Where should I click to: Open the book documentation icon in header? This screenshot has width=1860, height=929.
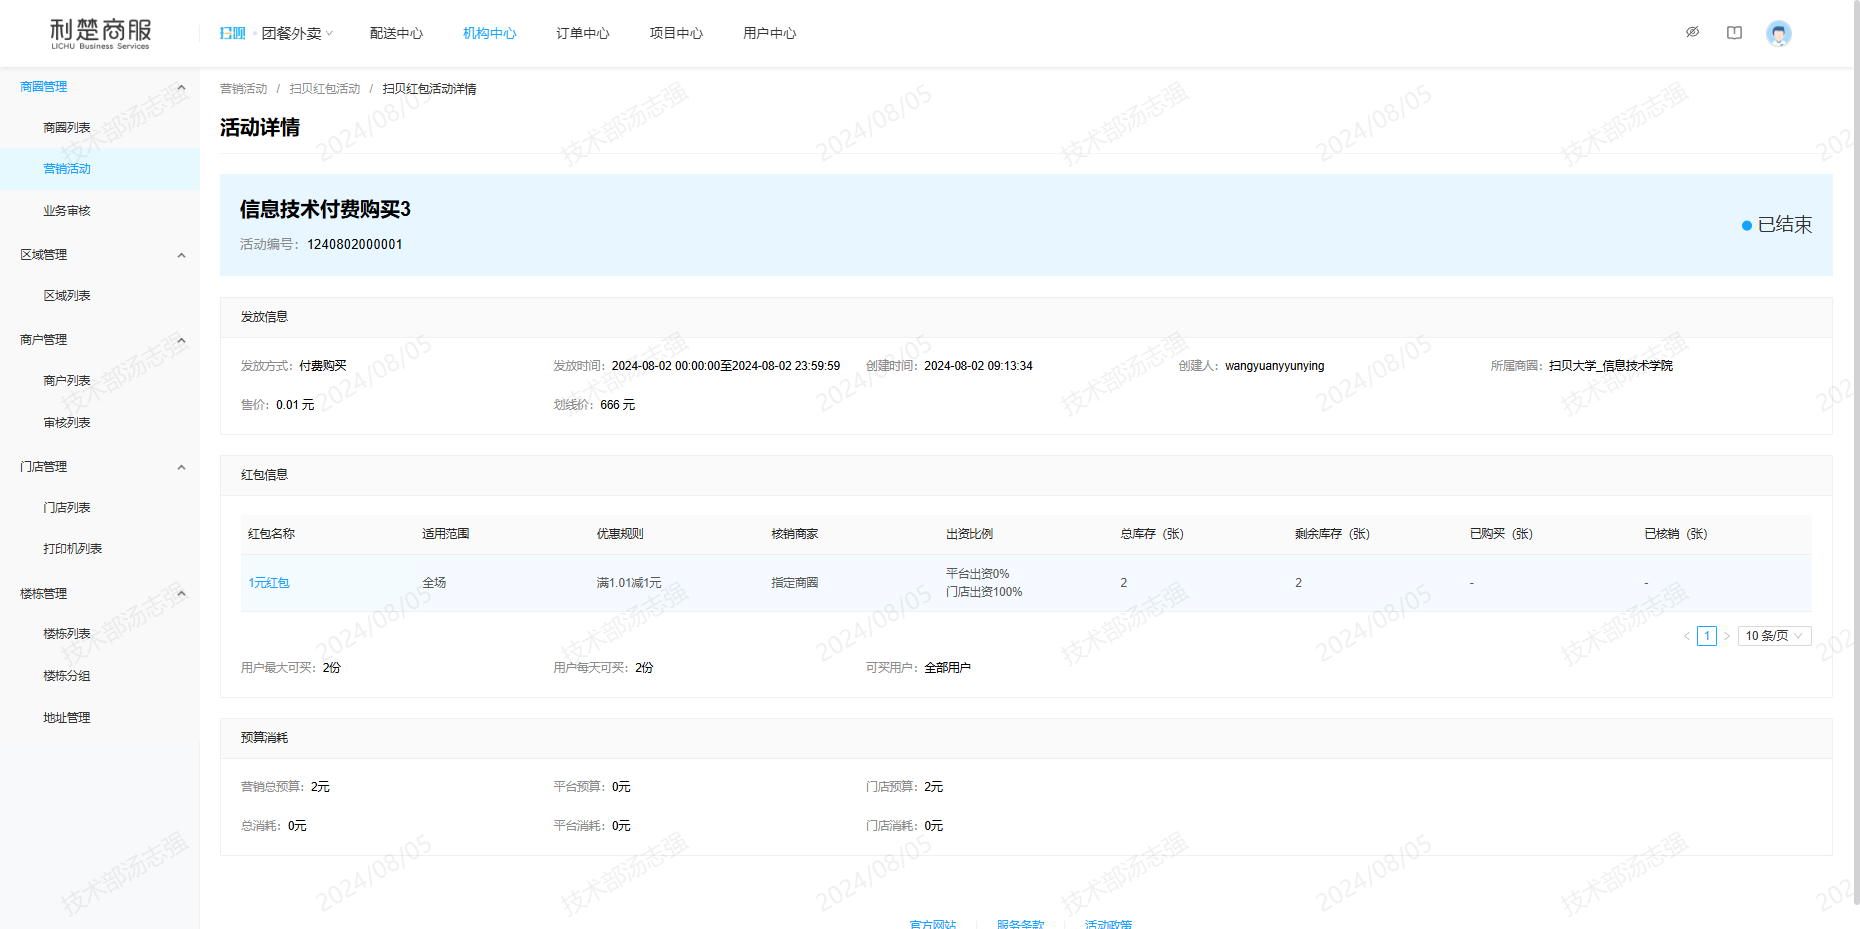pos(1734,32)
